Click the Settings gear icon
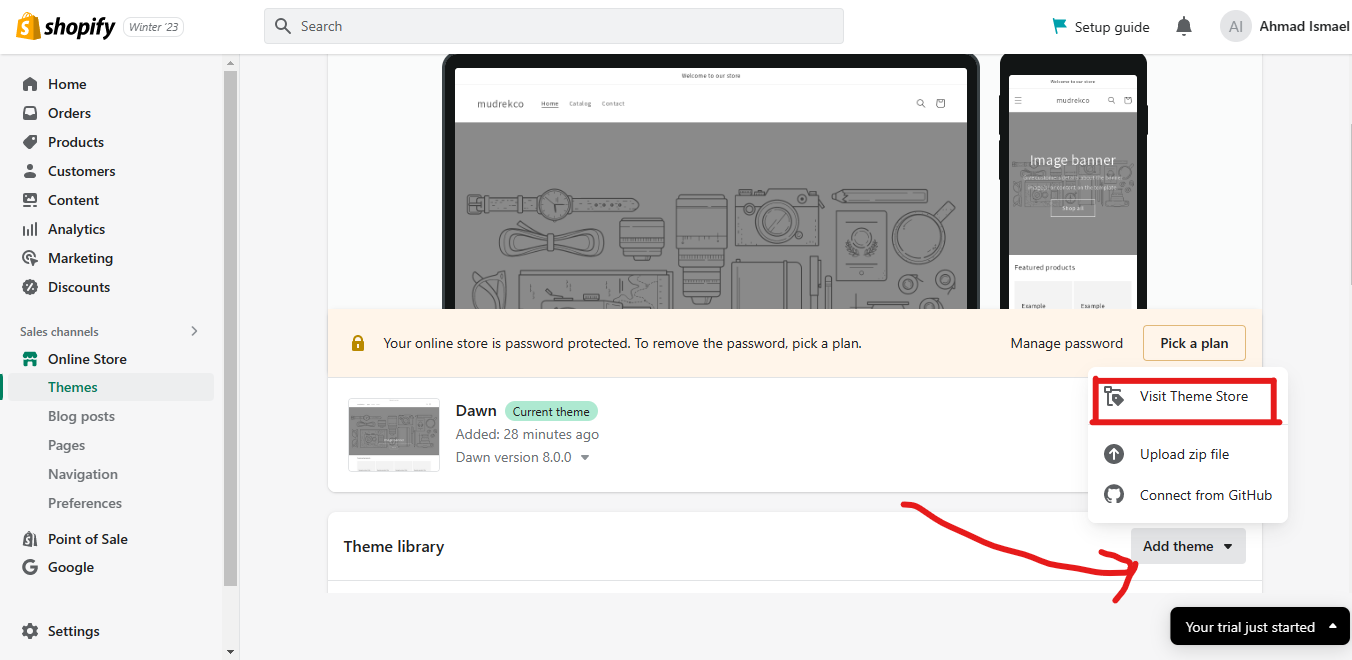Viewport: 1352px width, 660px height. [x=30, y=631]
